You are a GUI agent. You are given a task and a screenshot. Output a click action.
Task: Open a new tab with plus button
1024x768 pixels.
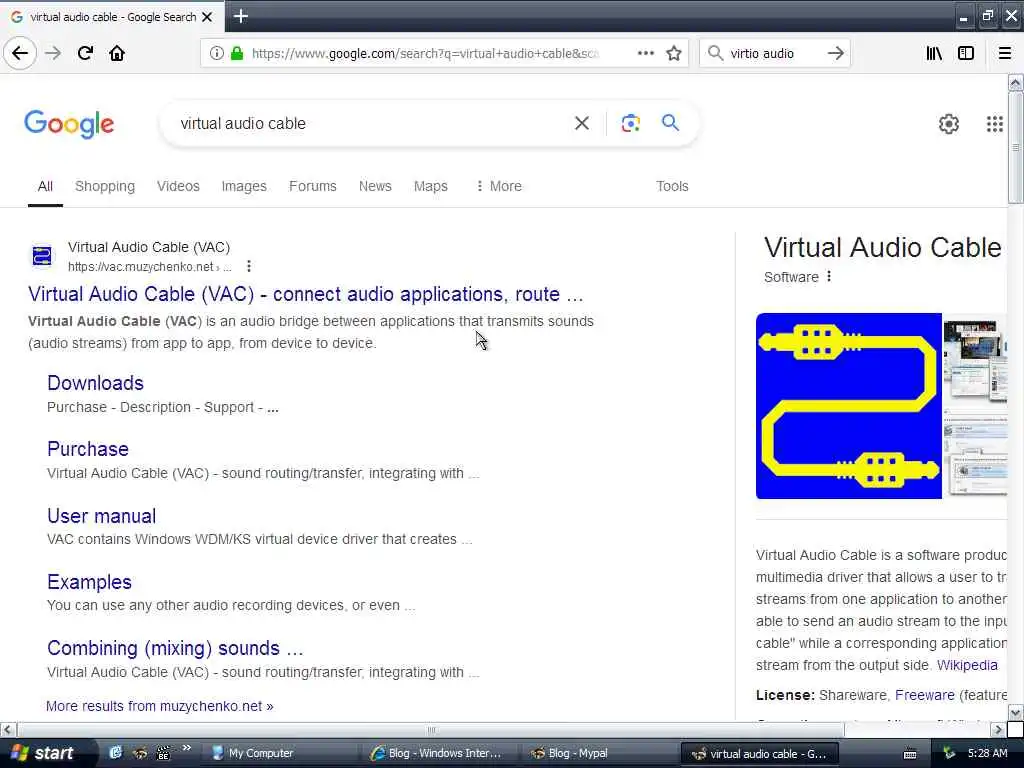point(240,16)
